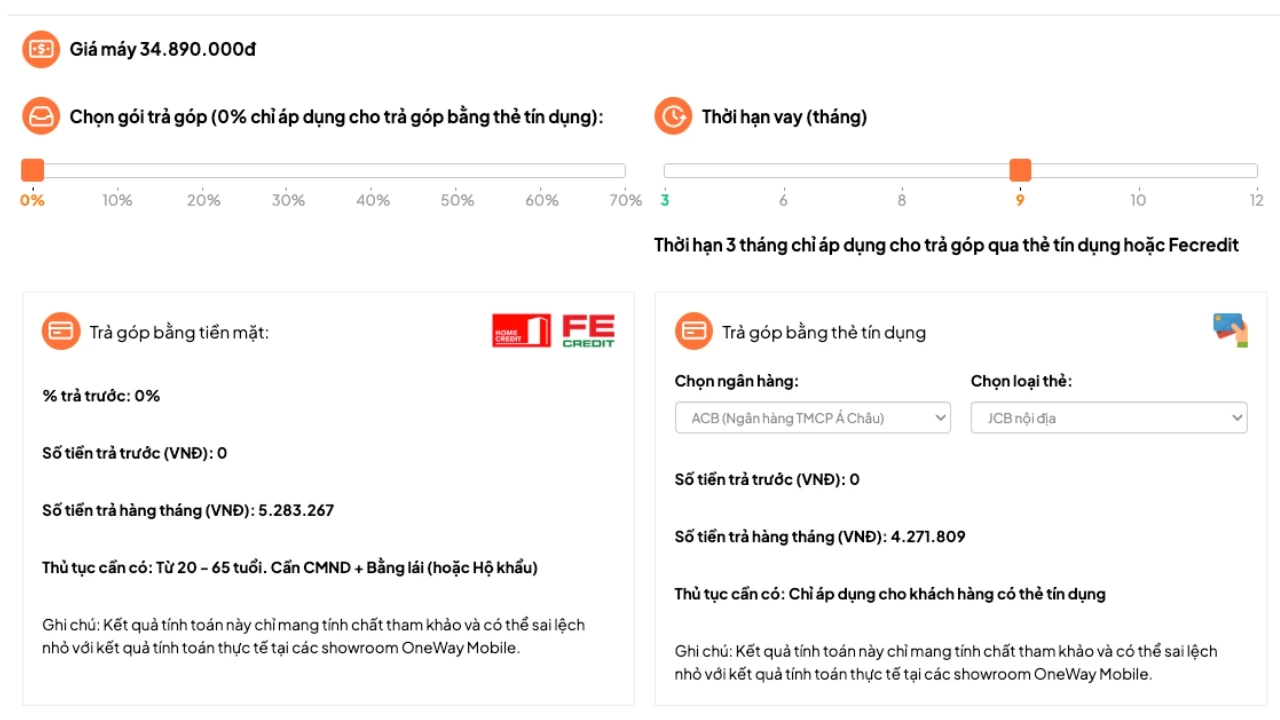
Task: Click the orange prepayment slider handle at 0%
Action: click(x=33, y=171)
